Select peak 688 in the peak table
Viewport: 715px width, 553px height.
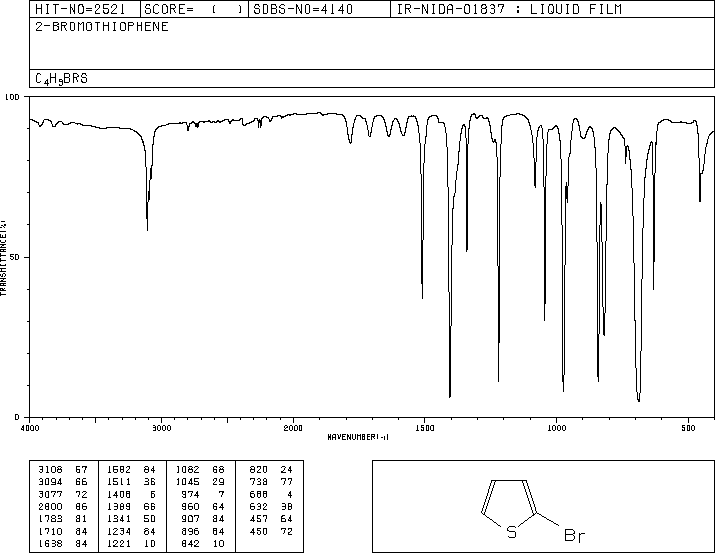pyautogui.click(x=271, y=494)
